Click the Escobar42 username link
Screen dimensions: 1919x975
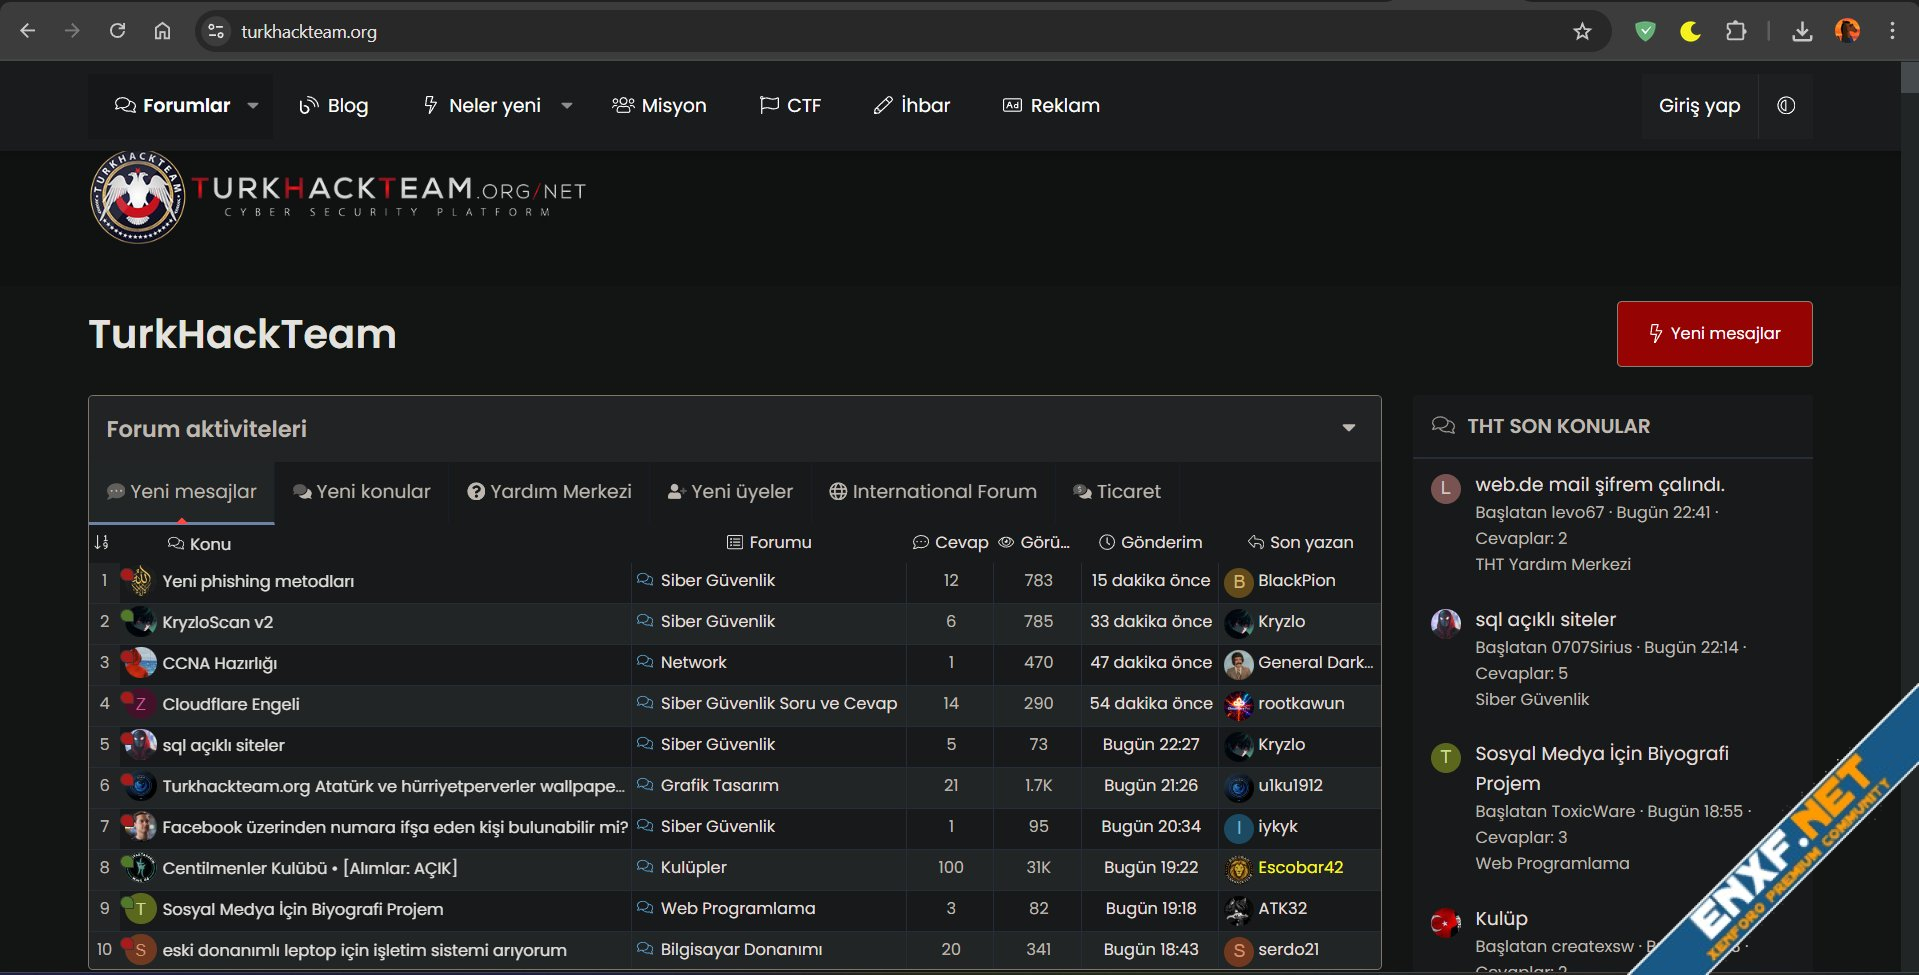[x=1300, y=867]
